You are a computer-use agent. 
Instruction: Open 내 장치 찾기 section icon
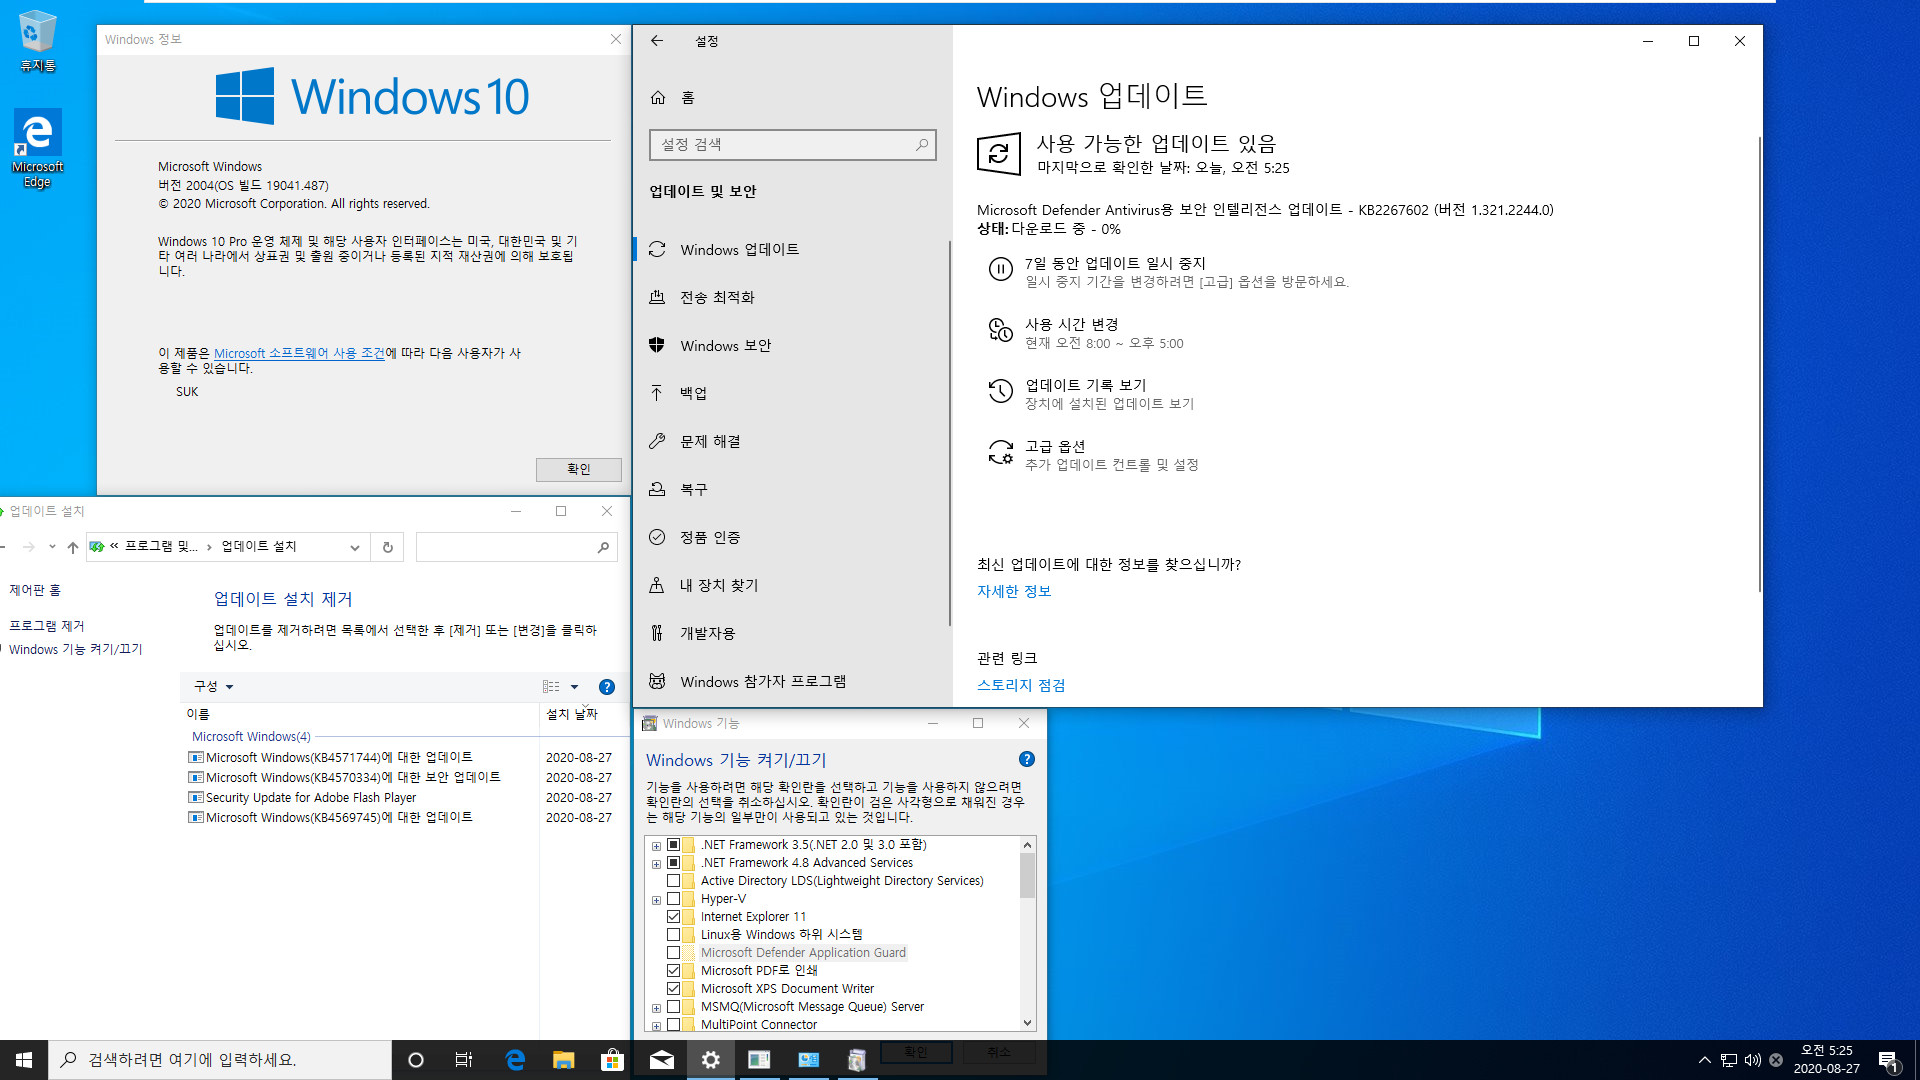[657, 585]
